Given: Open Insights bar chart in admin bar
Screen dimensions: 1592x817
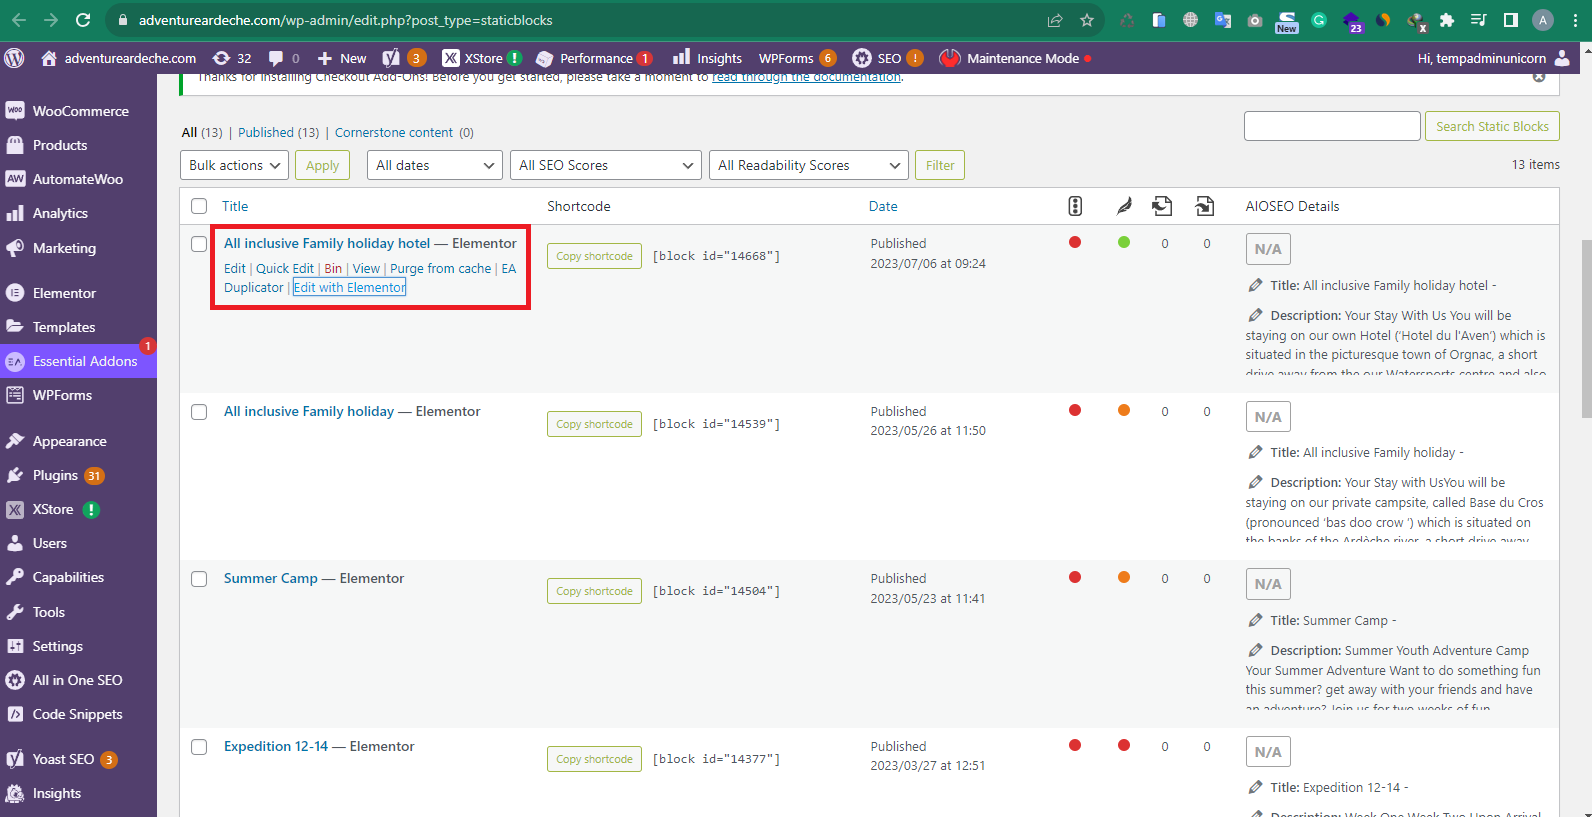Looking at the screenshot, I should [707, 58].
